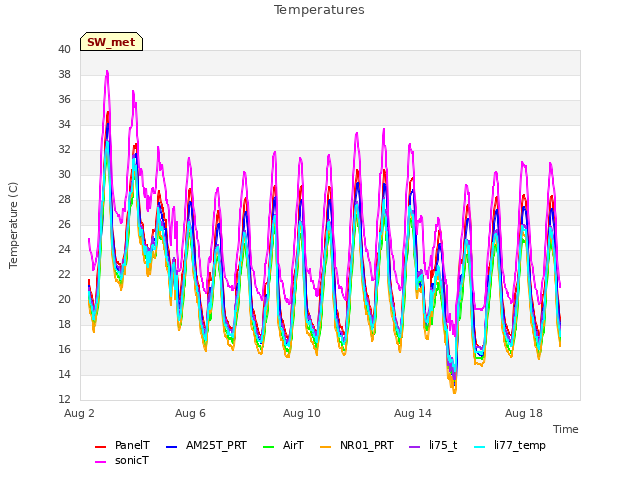Screen dimensions: 640x480
Task: Click the 40 y-axis tick label
Action: (64, 49)
